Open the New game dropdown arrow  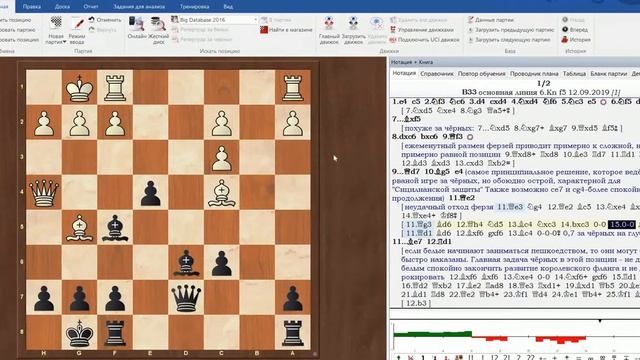[x=64, y=42]
